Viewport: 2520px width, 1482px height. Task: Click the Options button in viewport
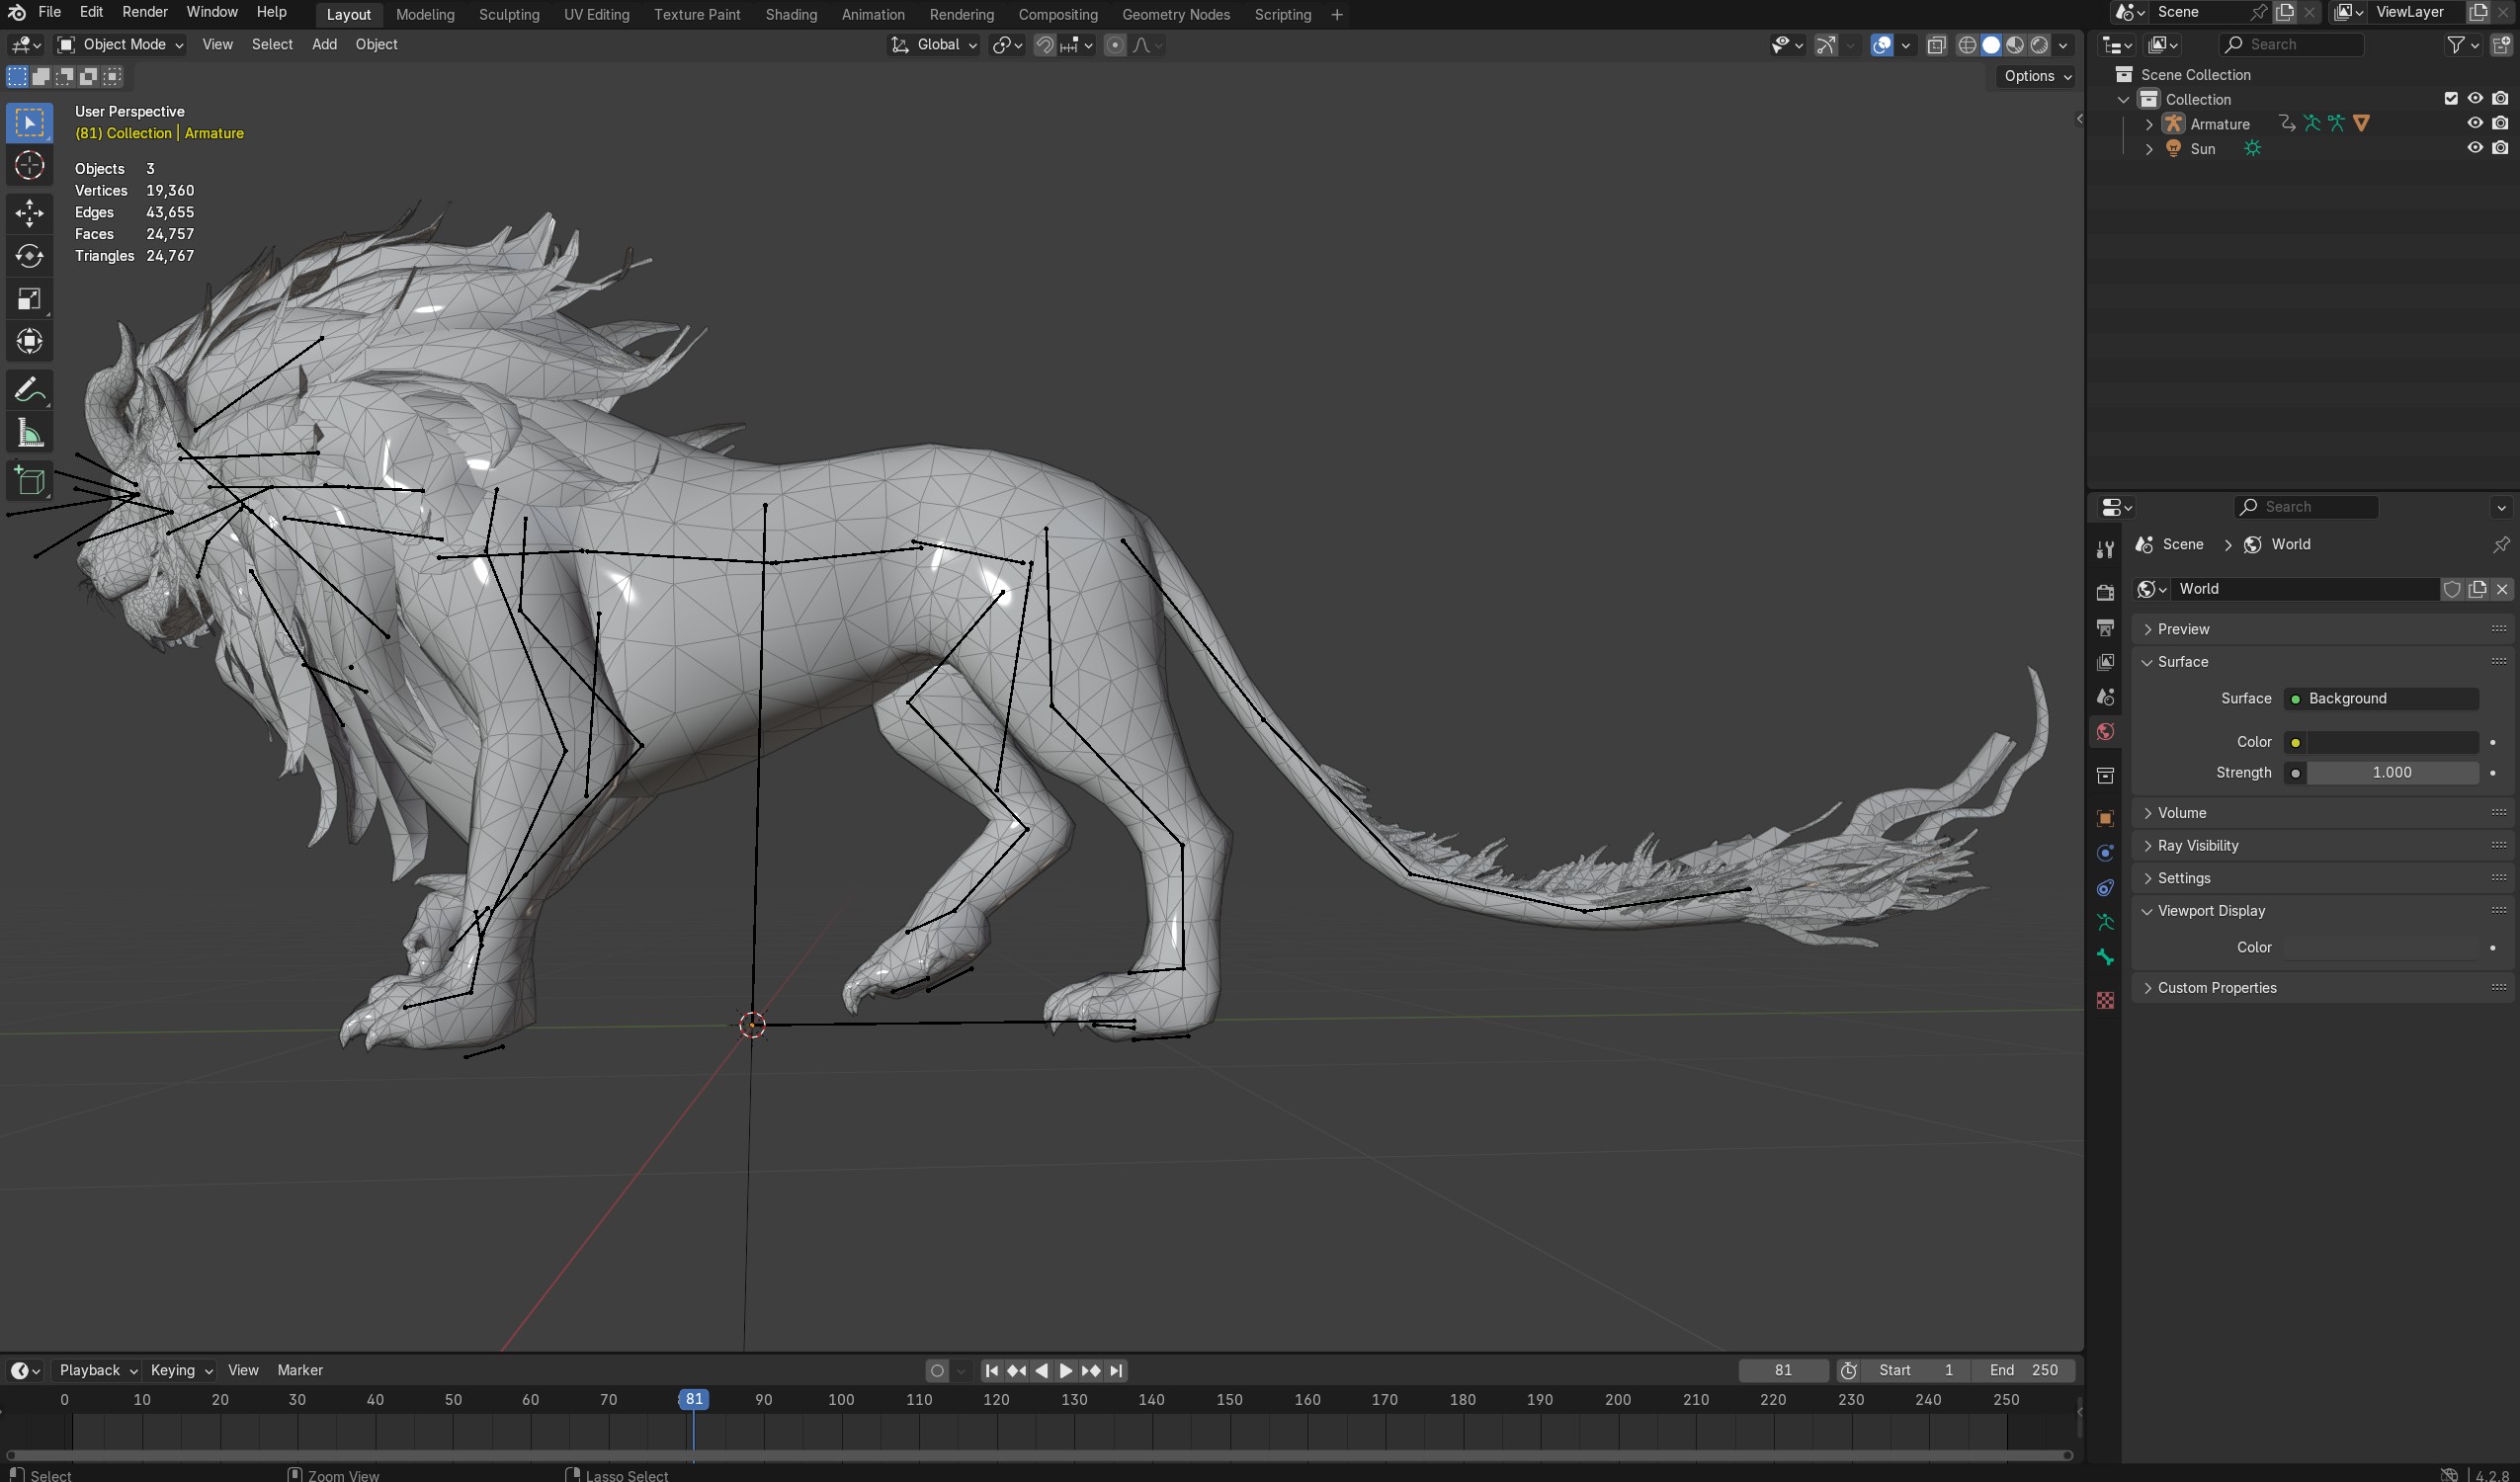(2037, 76)
